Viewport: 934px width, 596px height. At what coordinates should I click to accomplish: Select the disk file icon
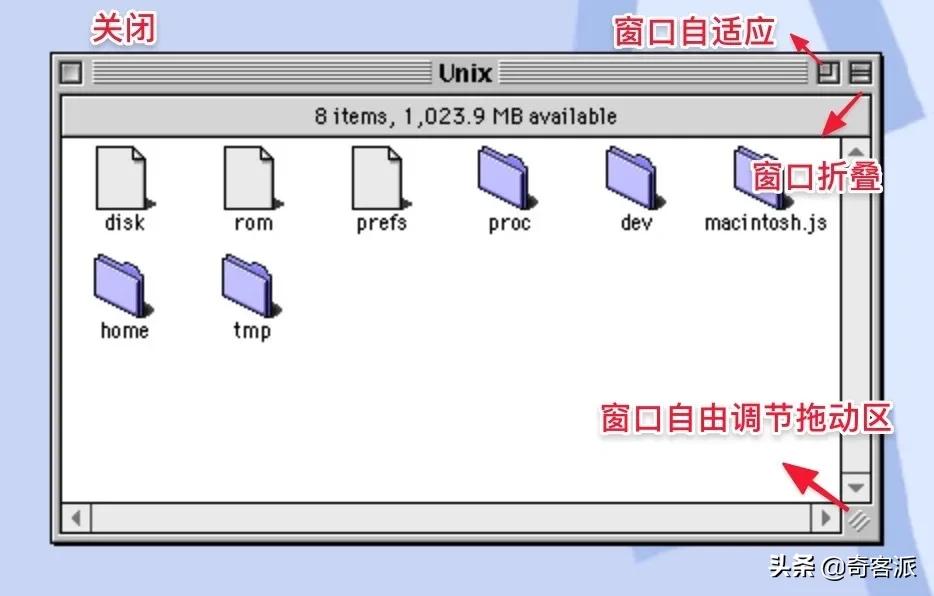(122, 175)
